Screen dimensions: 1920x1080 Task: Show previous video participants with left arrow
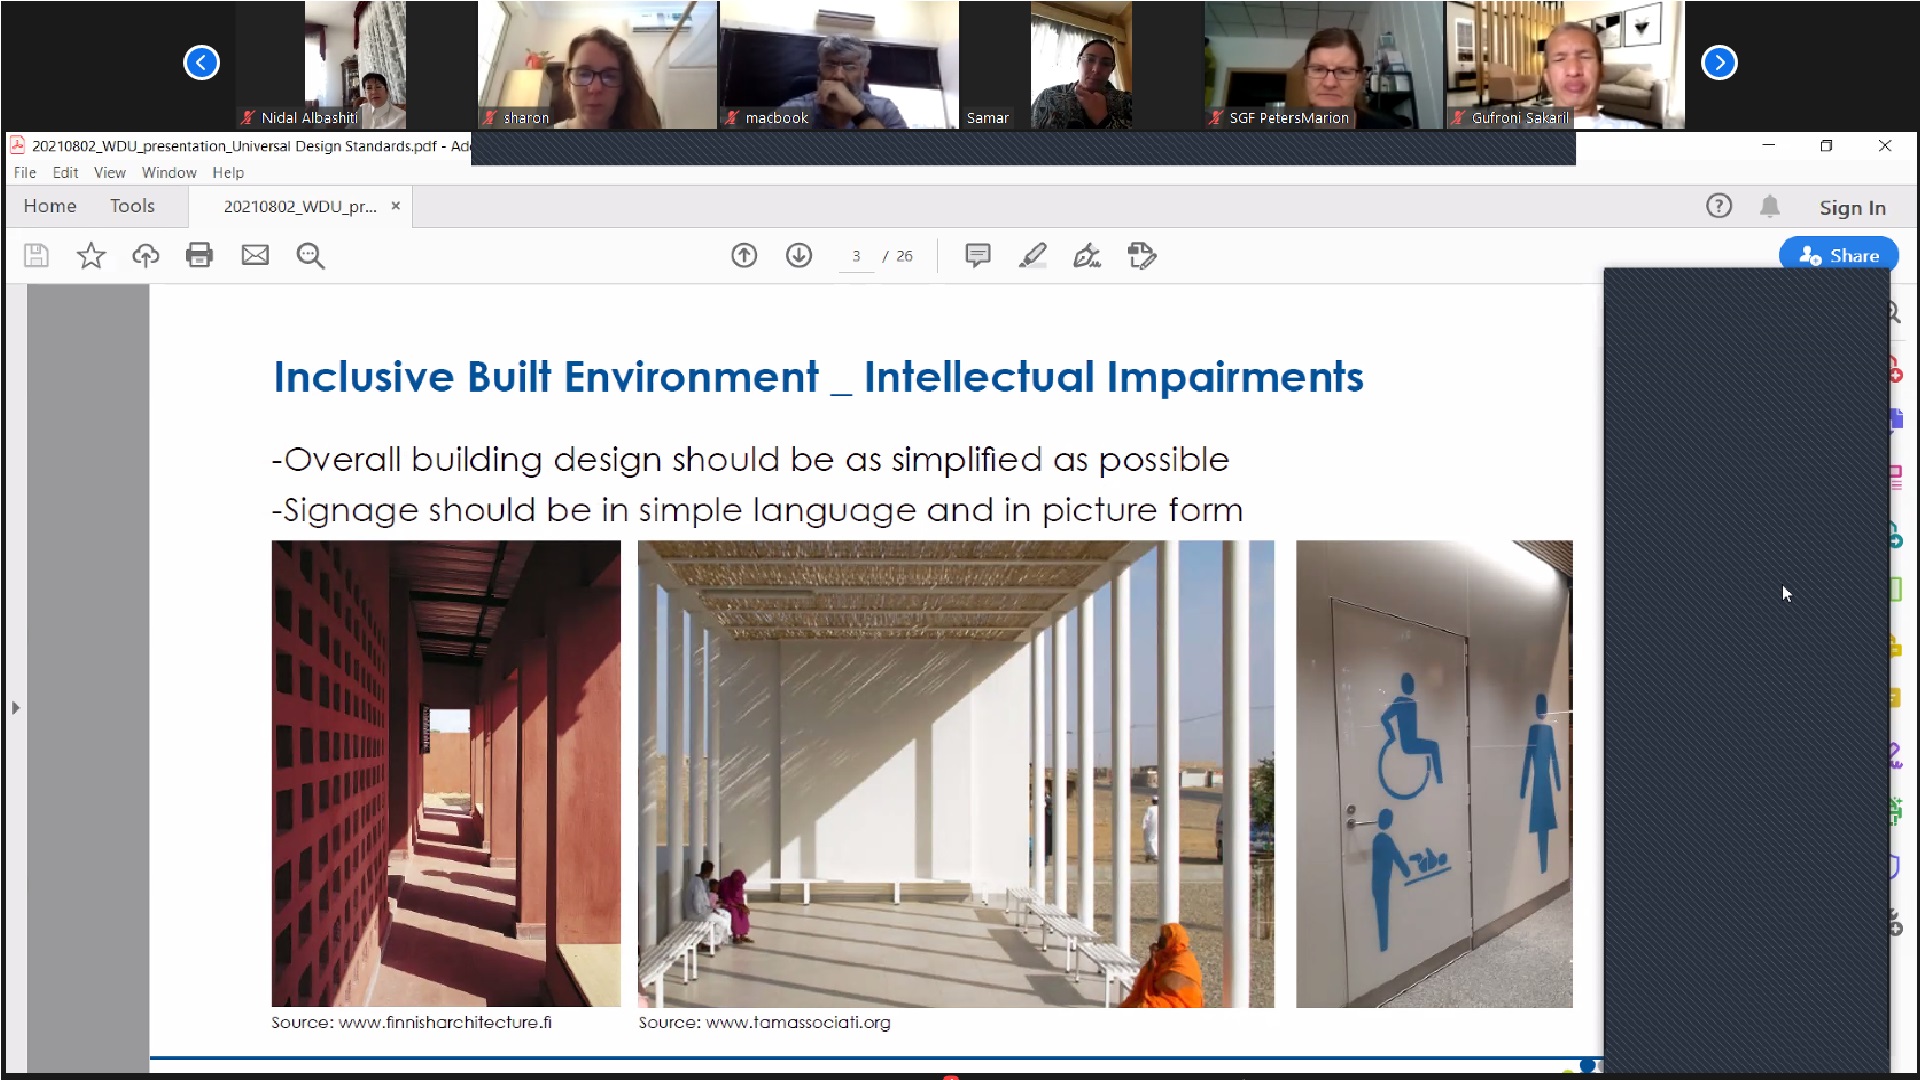[x=201, y=63]
